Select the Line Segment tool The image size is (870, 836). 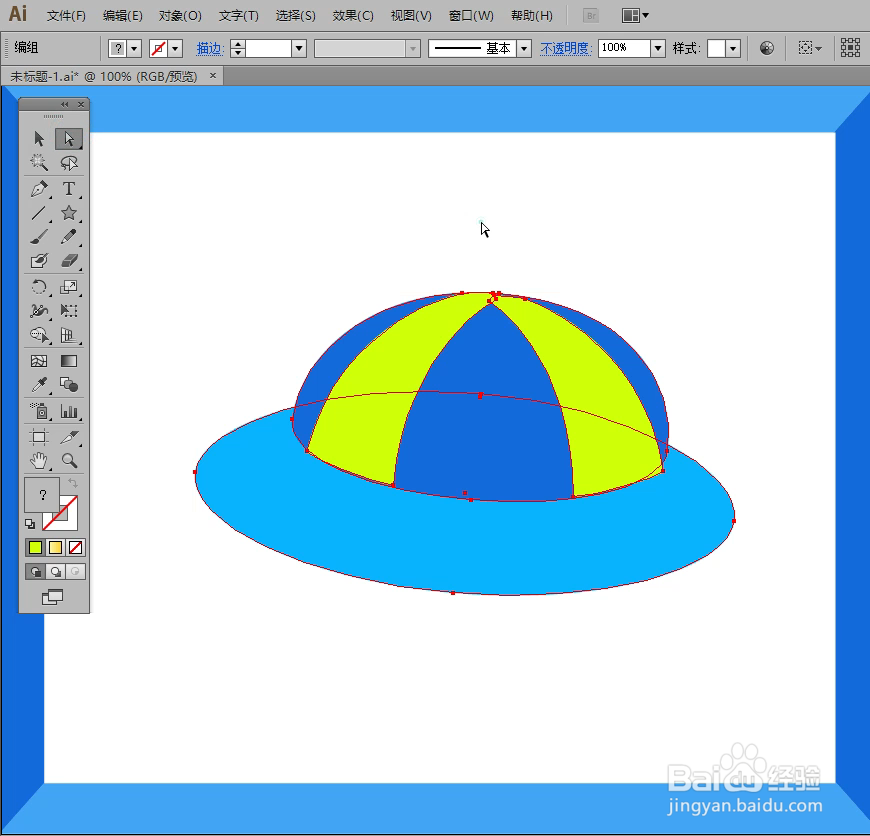[x=39, y=213]
